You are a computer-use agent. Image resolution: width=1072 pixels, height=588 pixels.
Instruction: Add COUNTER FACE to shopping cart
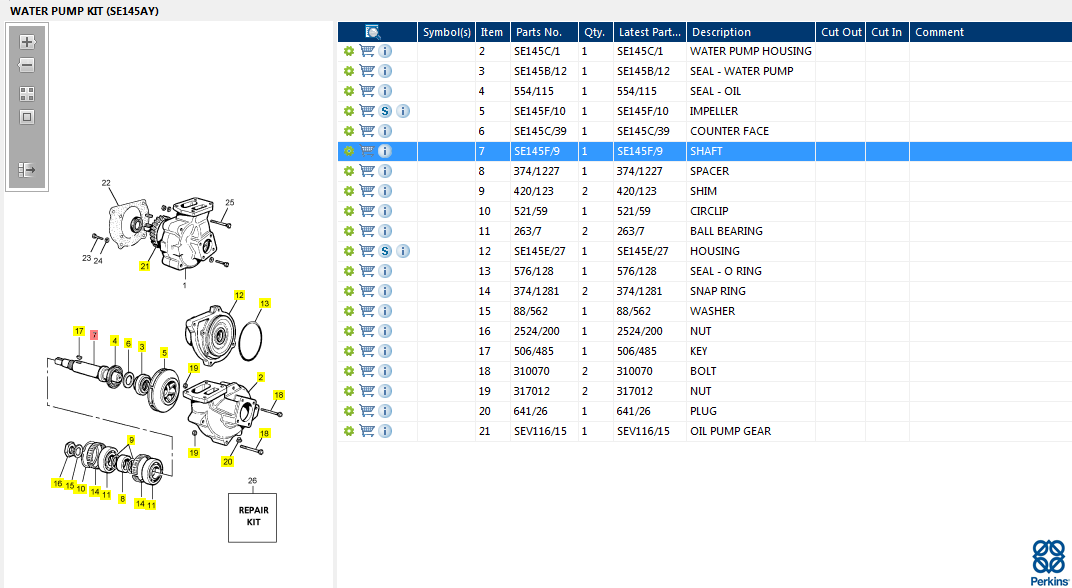point(367,131)
